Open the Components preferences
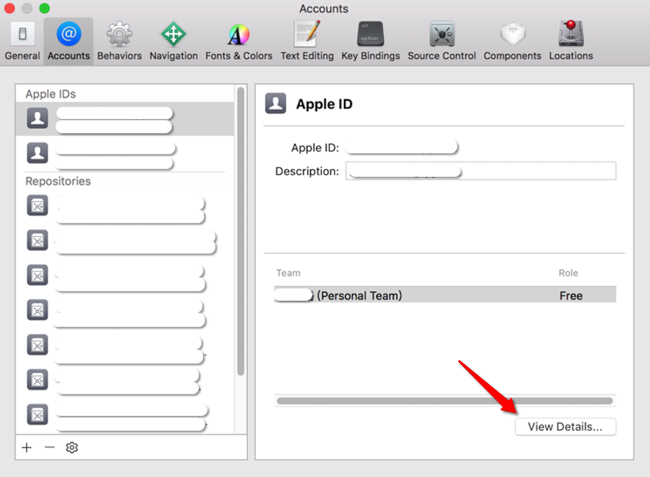Screen dimensions: 650x477 (x=512, y=41)
